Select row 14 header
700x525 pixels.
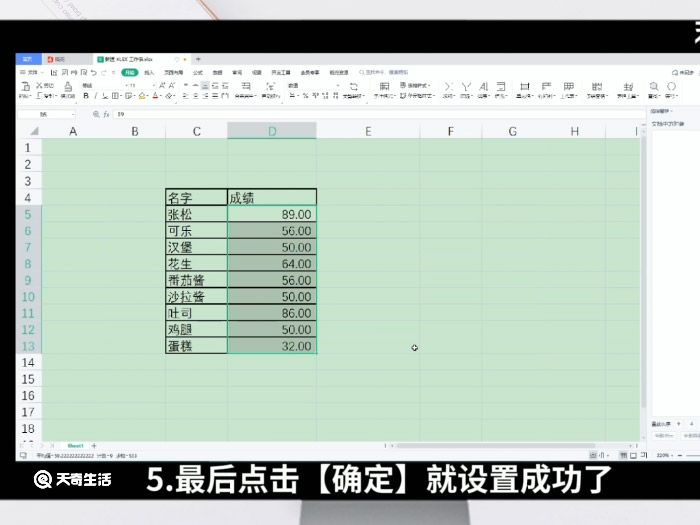point(28,362)
